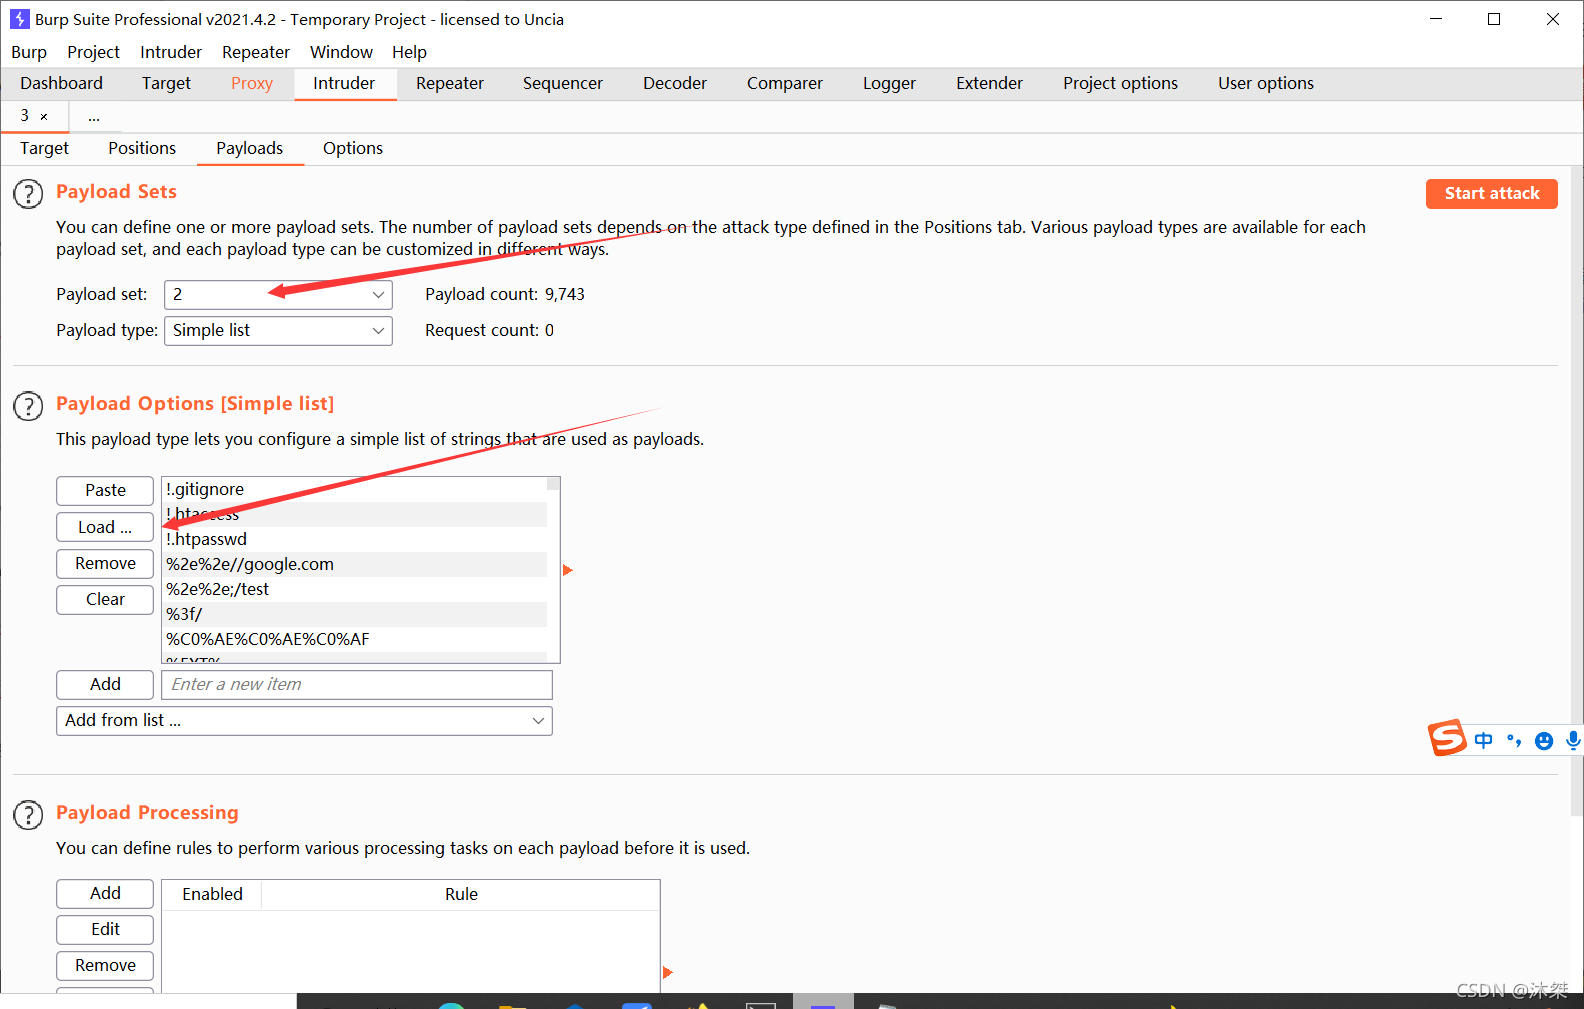Select the %2e%2e//google.com payload entry
The width and height of the screenshot is (1584, 1009).
click(354, 565)
